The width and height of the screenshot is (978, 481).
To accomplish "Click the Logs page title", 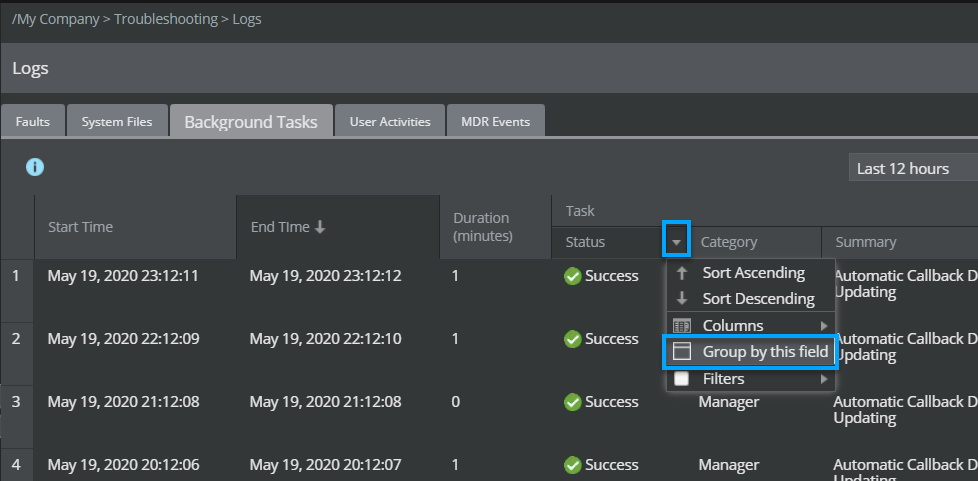I will coord(31,69).
